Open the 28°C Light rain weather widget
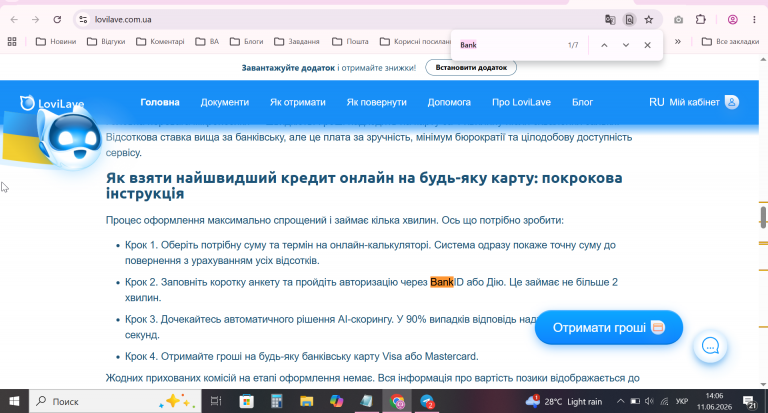 [x=563, y=401]
